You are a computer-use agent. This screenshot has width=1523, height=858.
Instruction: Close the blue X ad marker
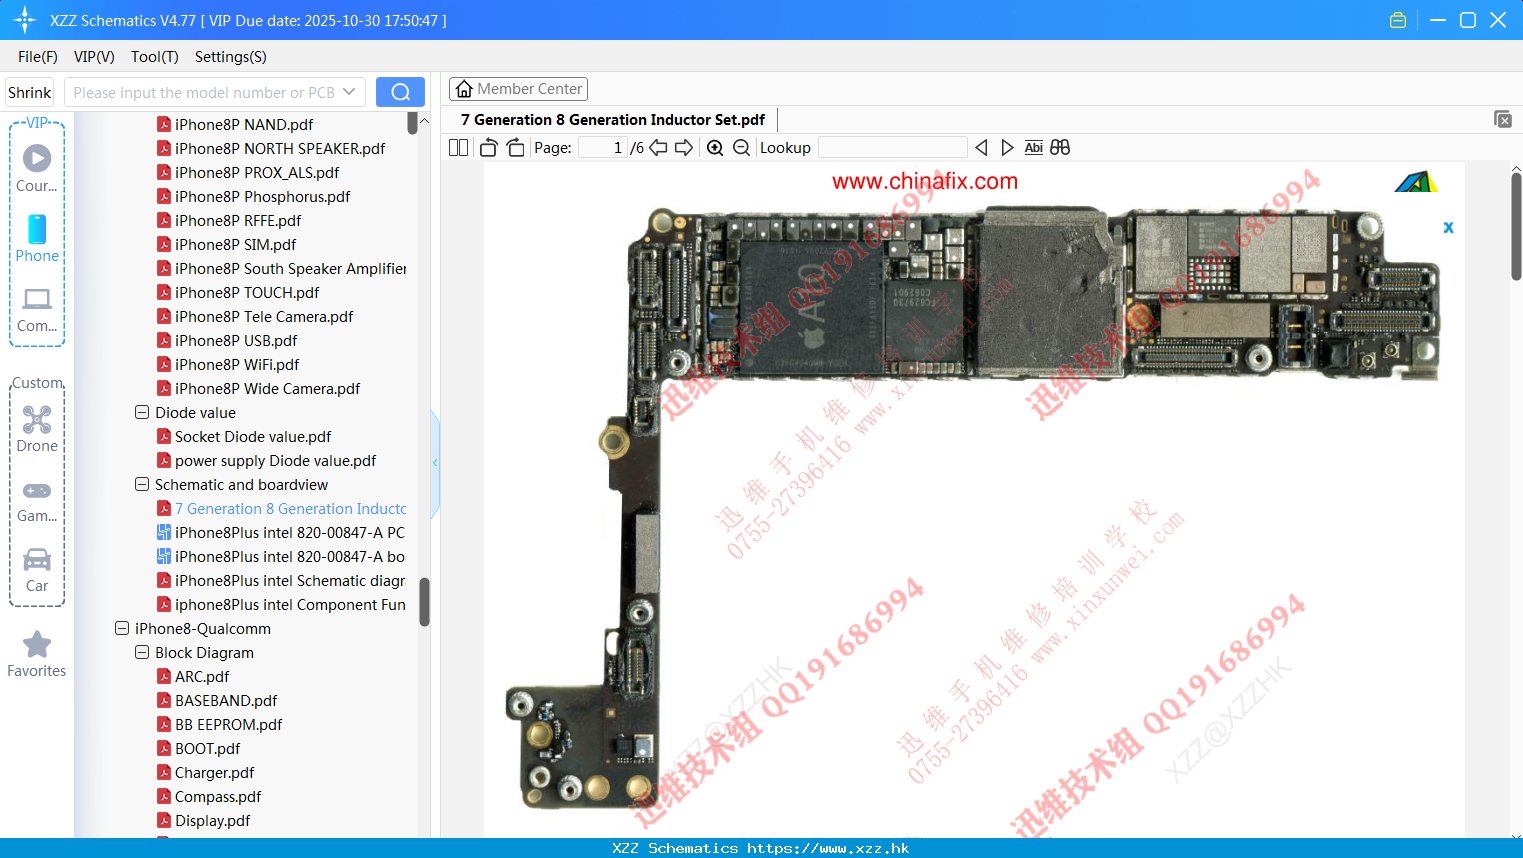pyautogui.click(x=1448, y=228)
